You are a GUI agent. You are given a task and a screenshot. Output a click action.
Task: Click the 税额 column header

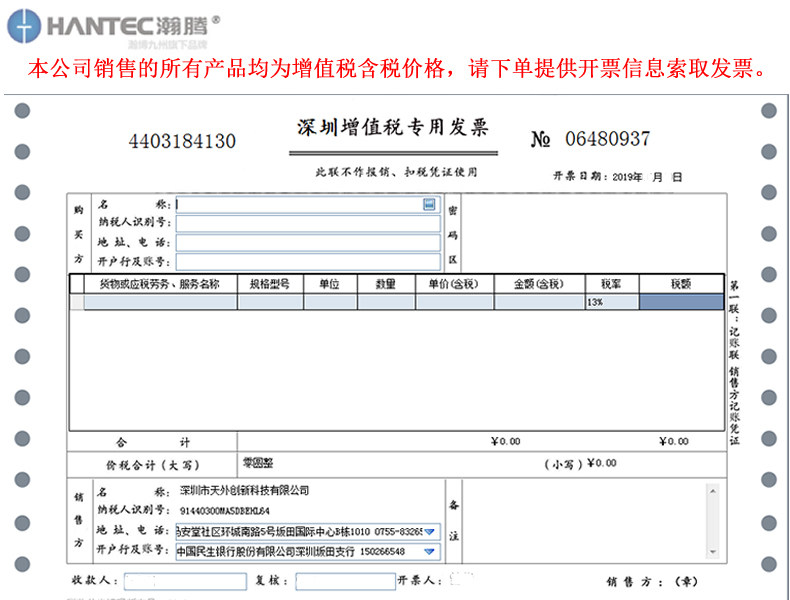(681, 284)
